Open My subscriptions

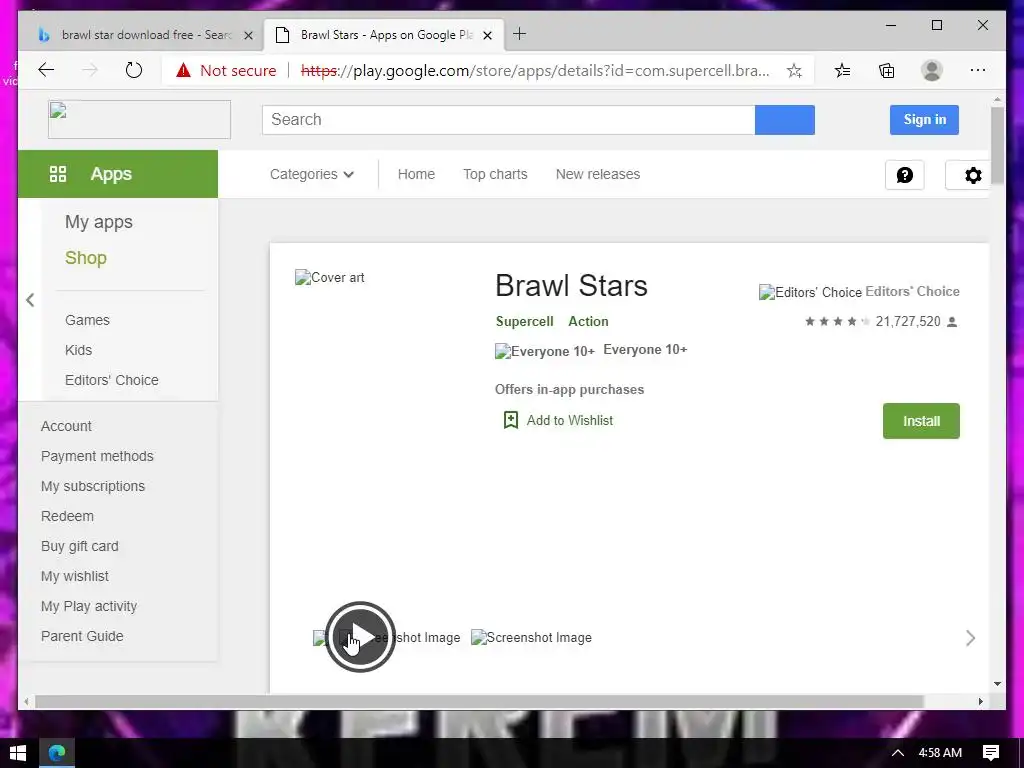tap(93, 486)
